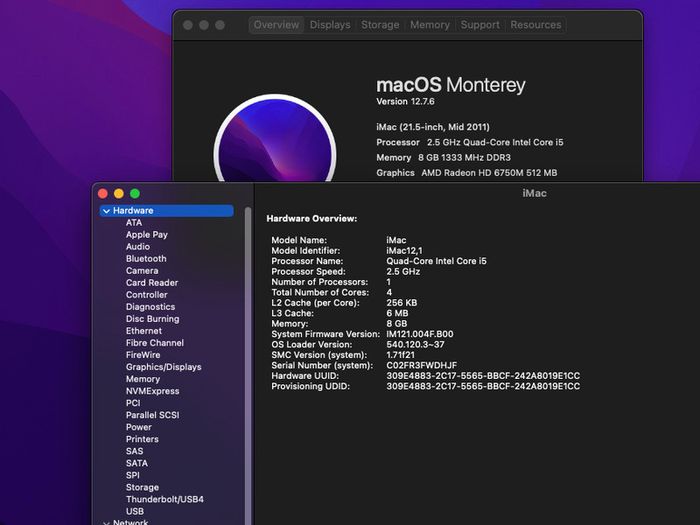The image size is (700, 525).
Task: Click the sidebar vertical scrollbar
Action: pos(248,365)
